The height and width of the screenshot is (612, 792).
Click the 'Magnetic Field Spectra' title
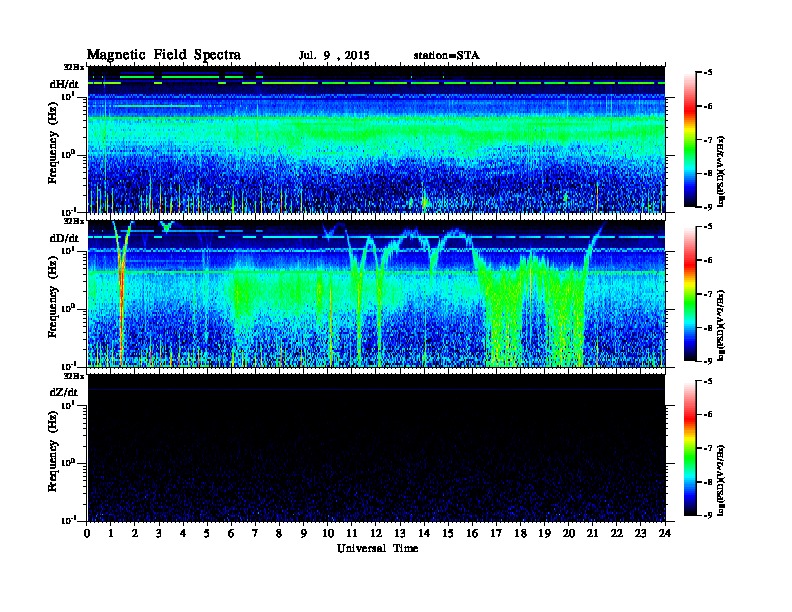point(164,55)
